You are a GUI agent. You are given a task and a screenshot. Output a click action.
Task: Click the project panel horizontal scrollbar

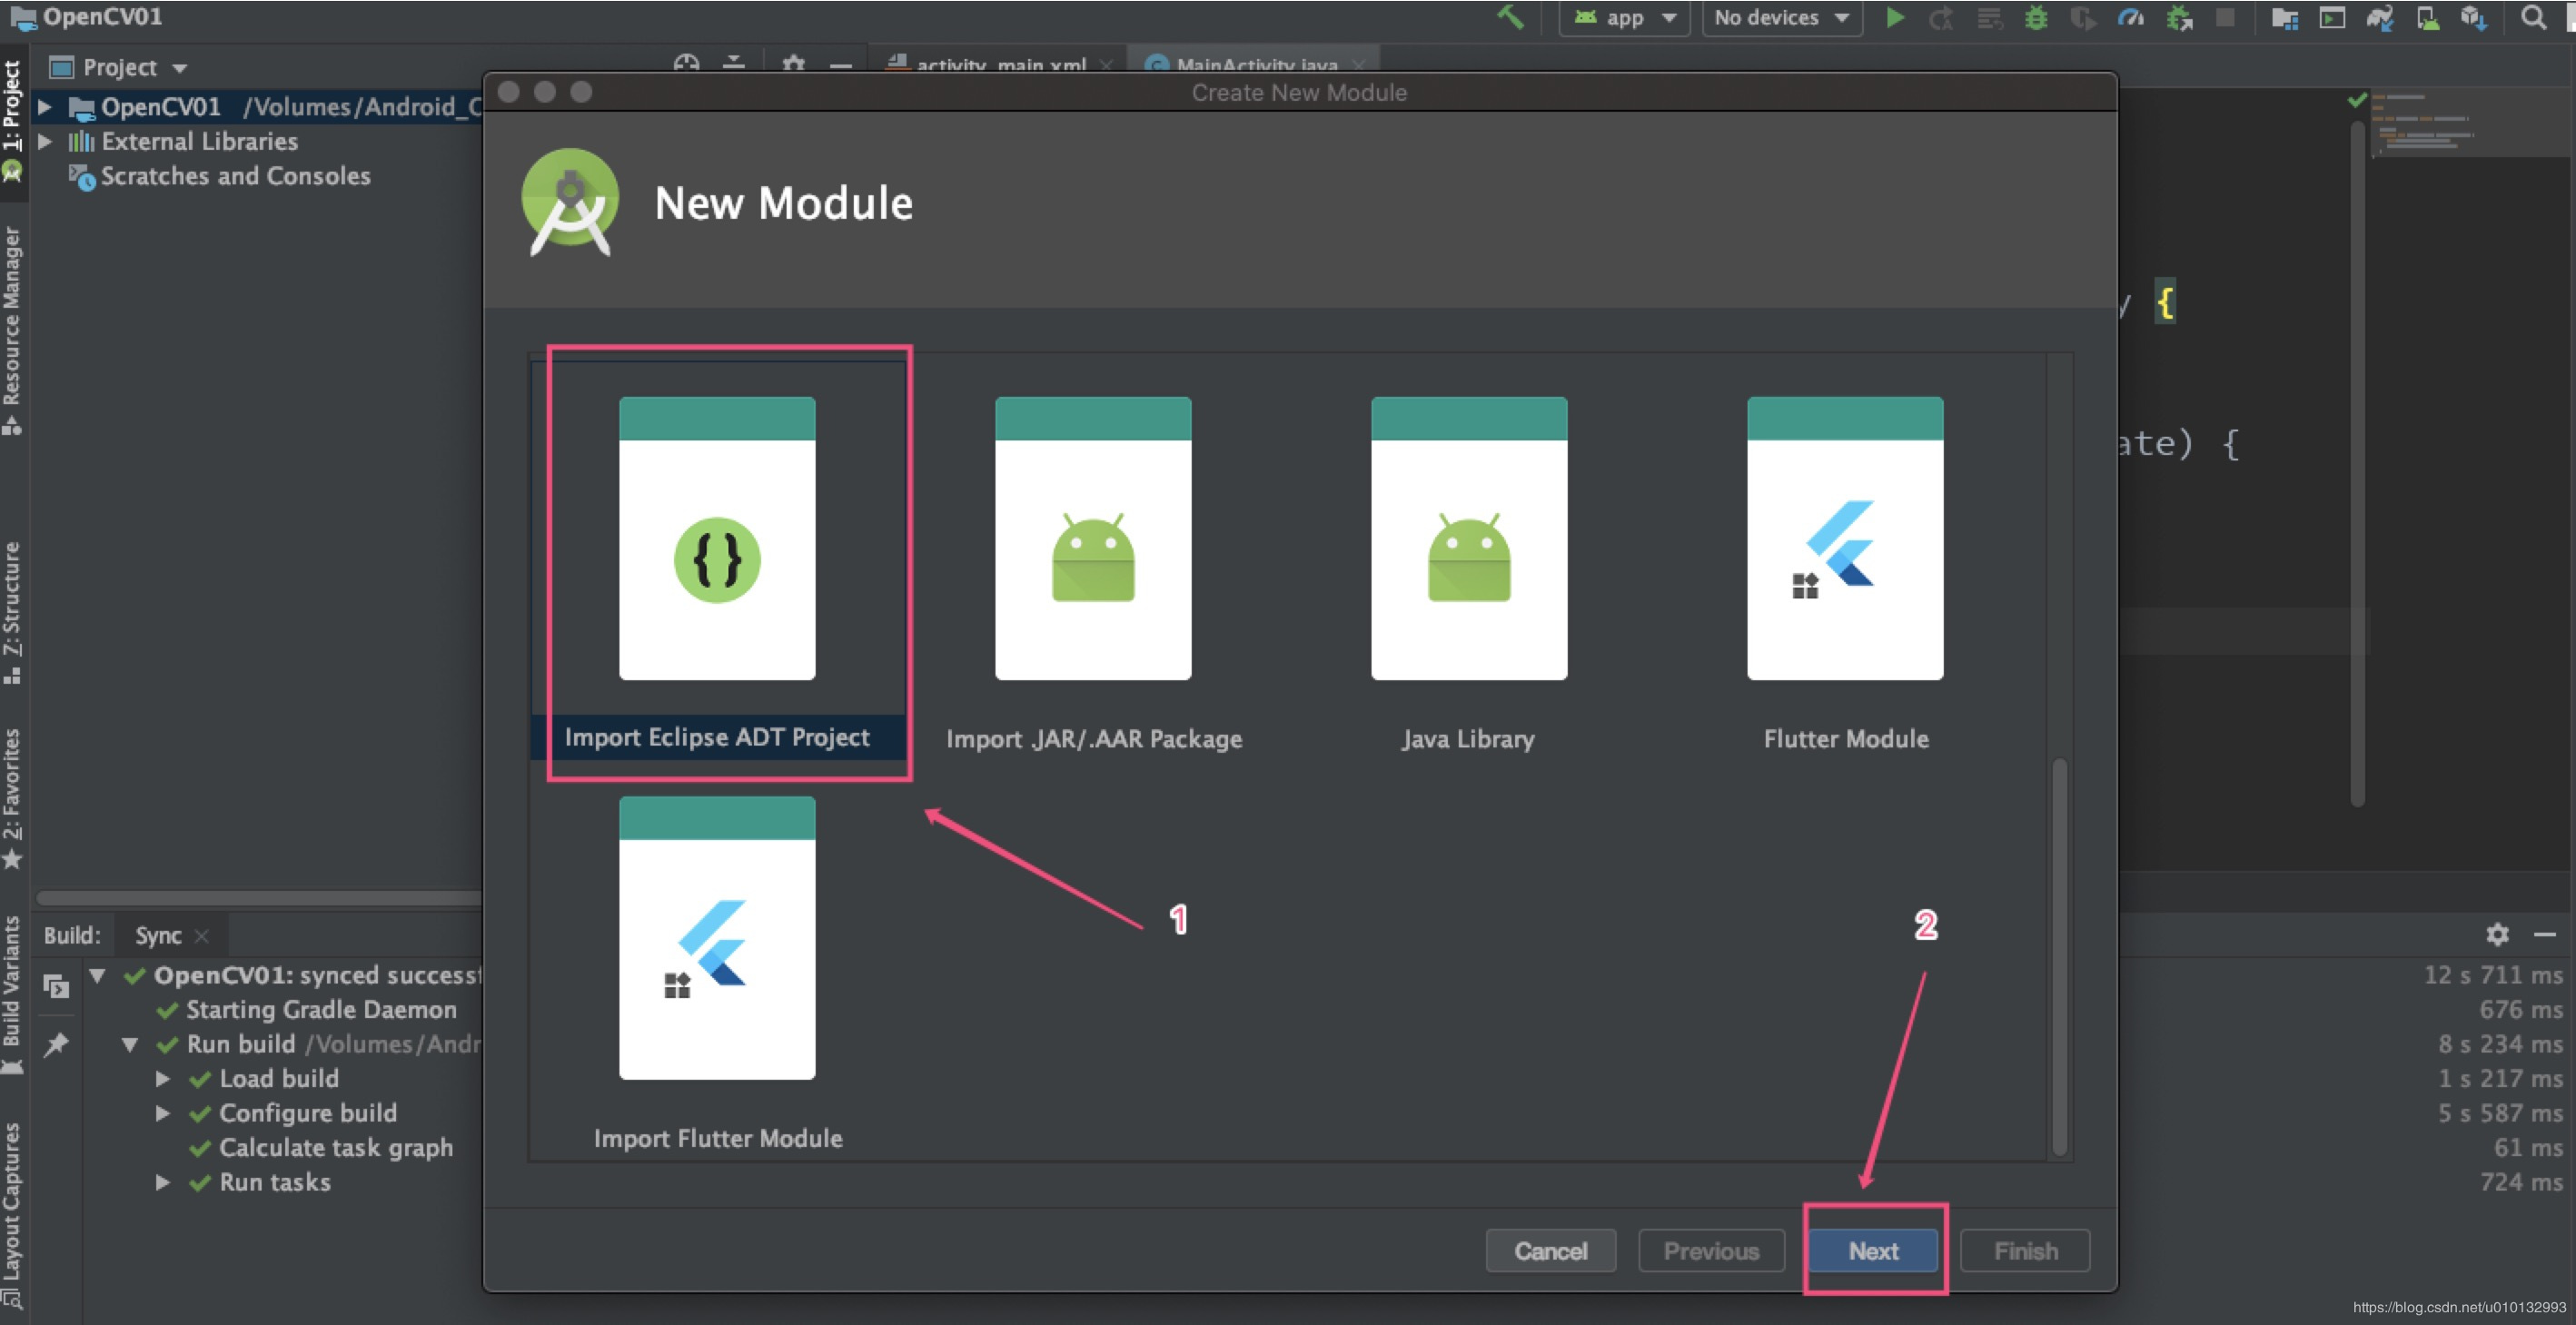[260, 897]
